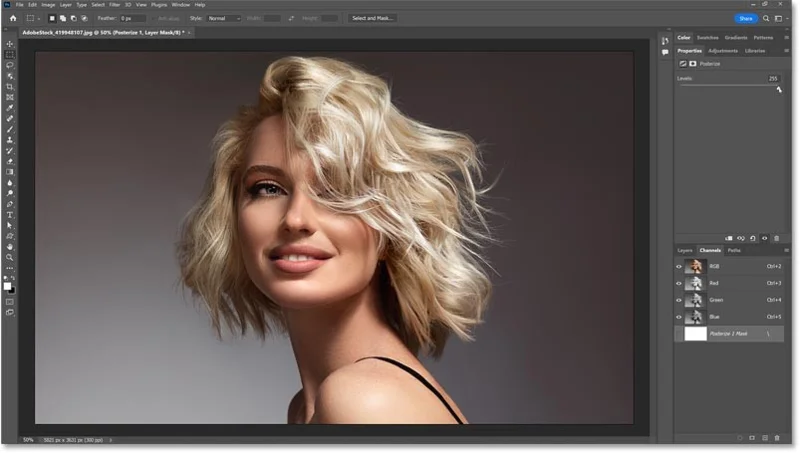Viewport: 800px width, 453px height.
Task: Open the Search magnifier icon near Share
Action: [x=766, y=18]
